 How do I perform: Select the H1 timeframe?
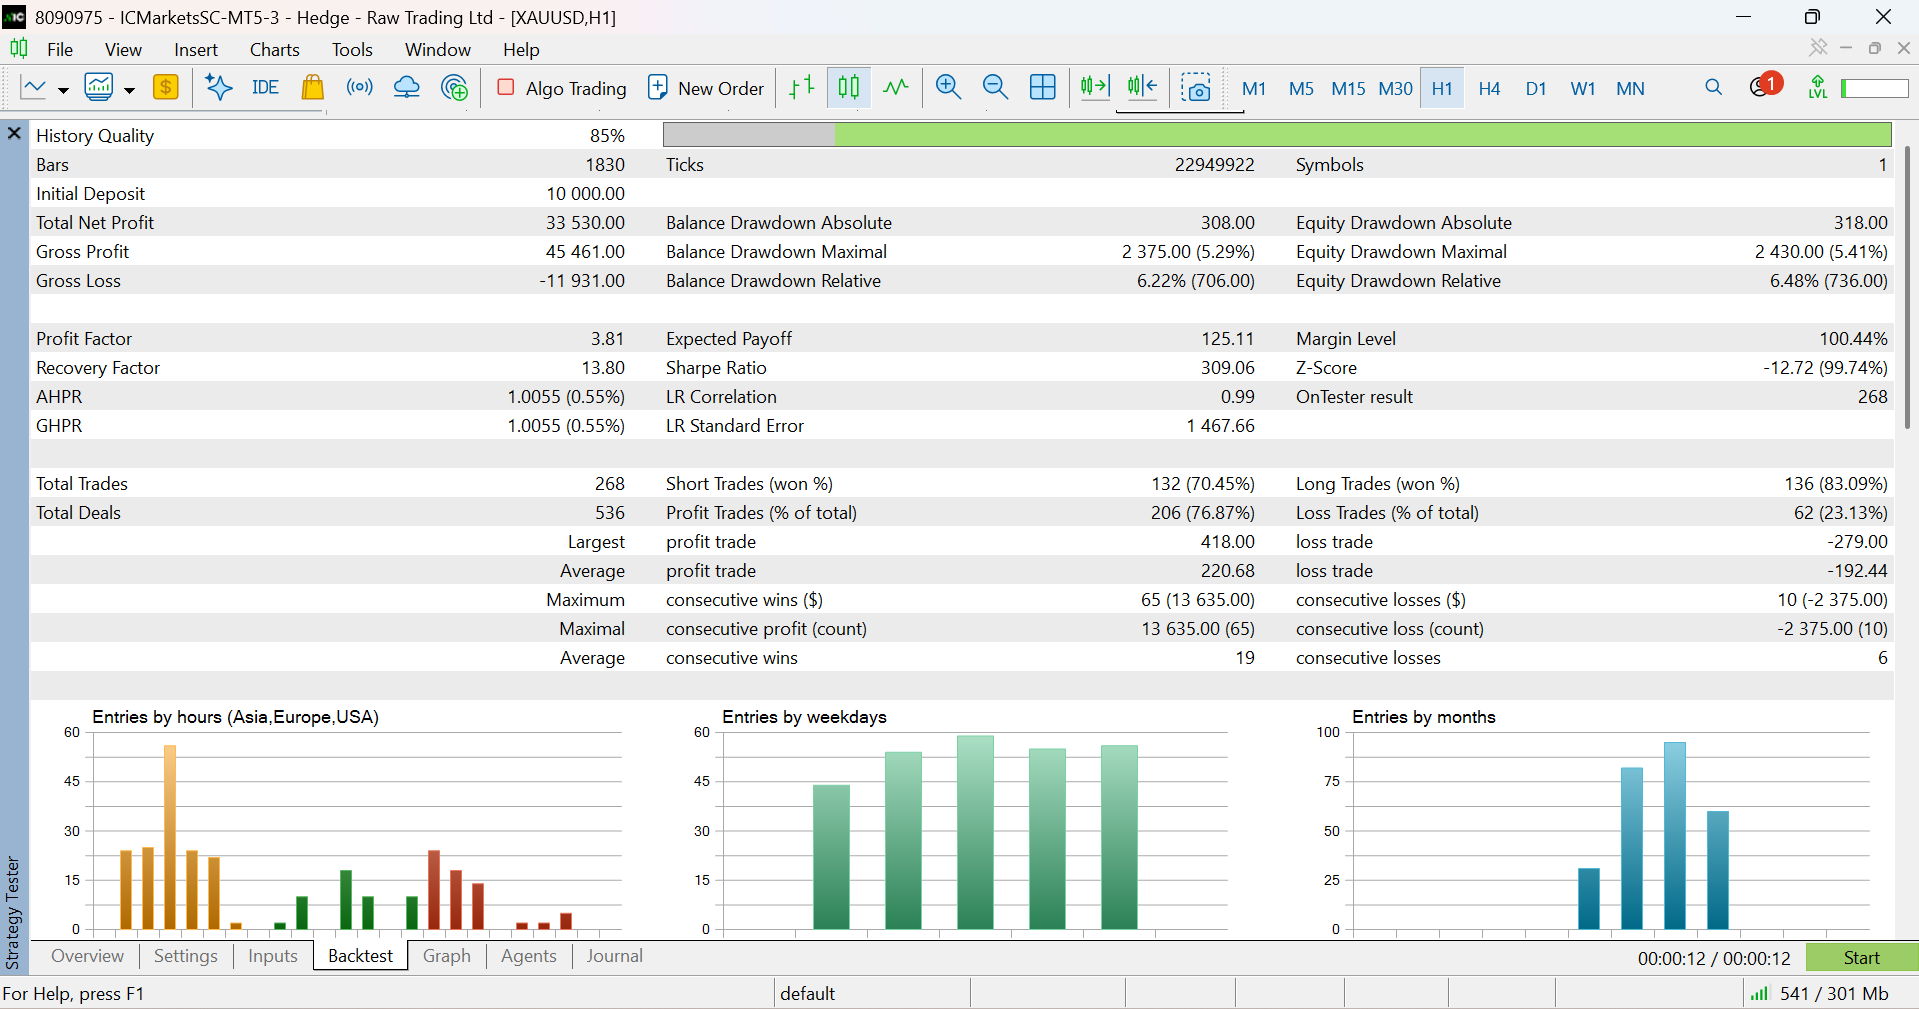click(x=1442, y=88)
